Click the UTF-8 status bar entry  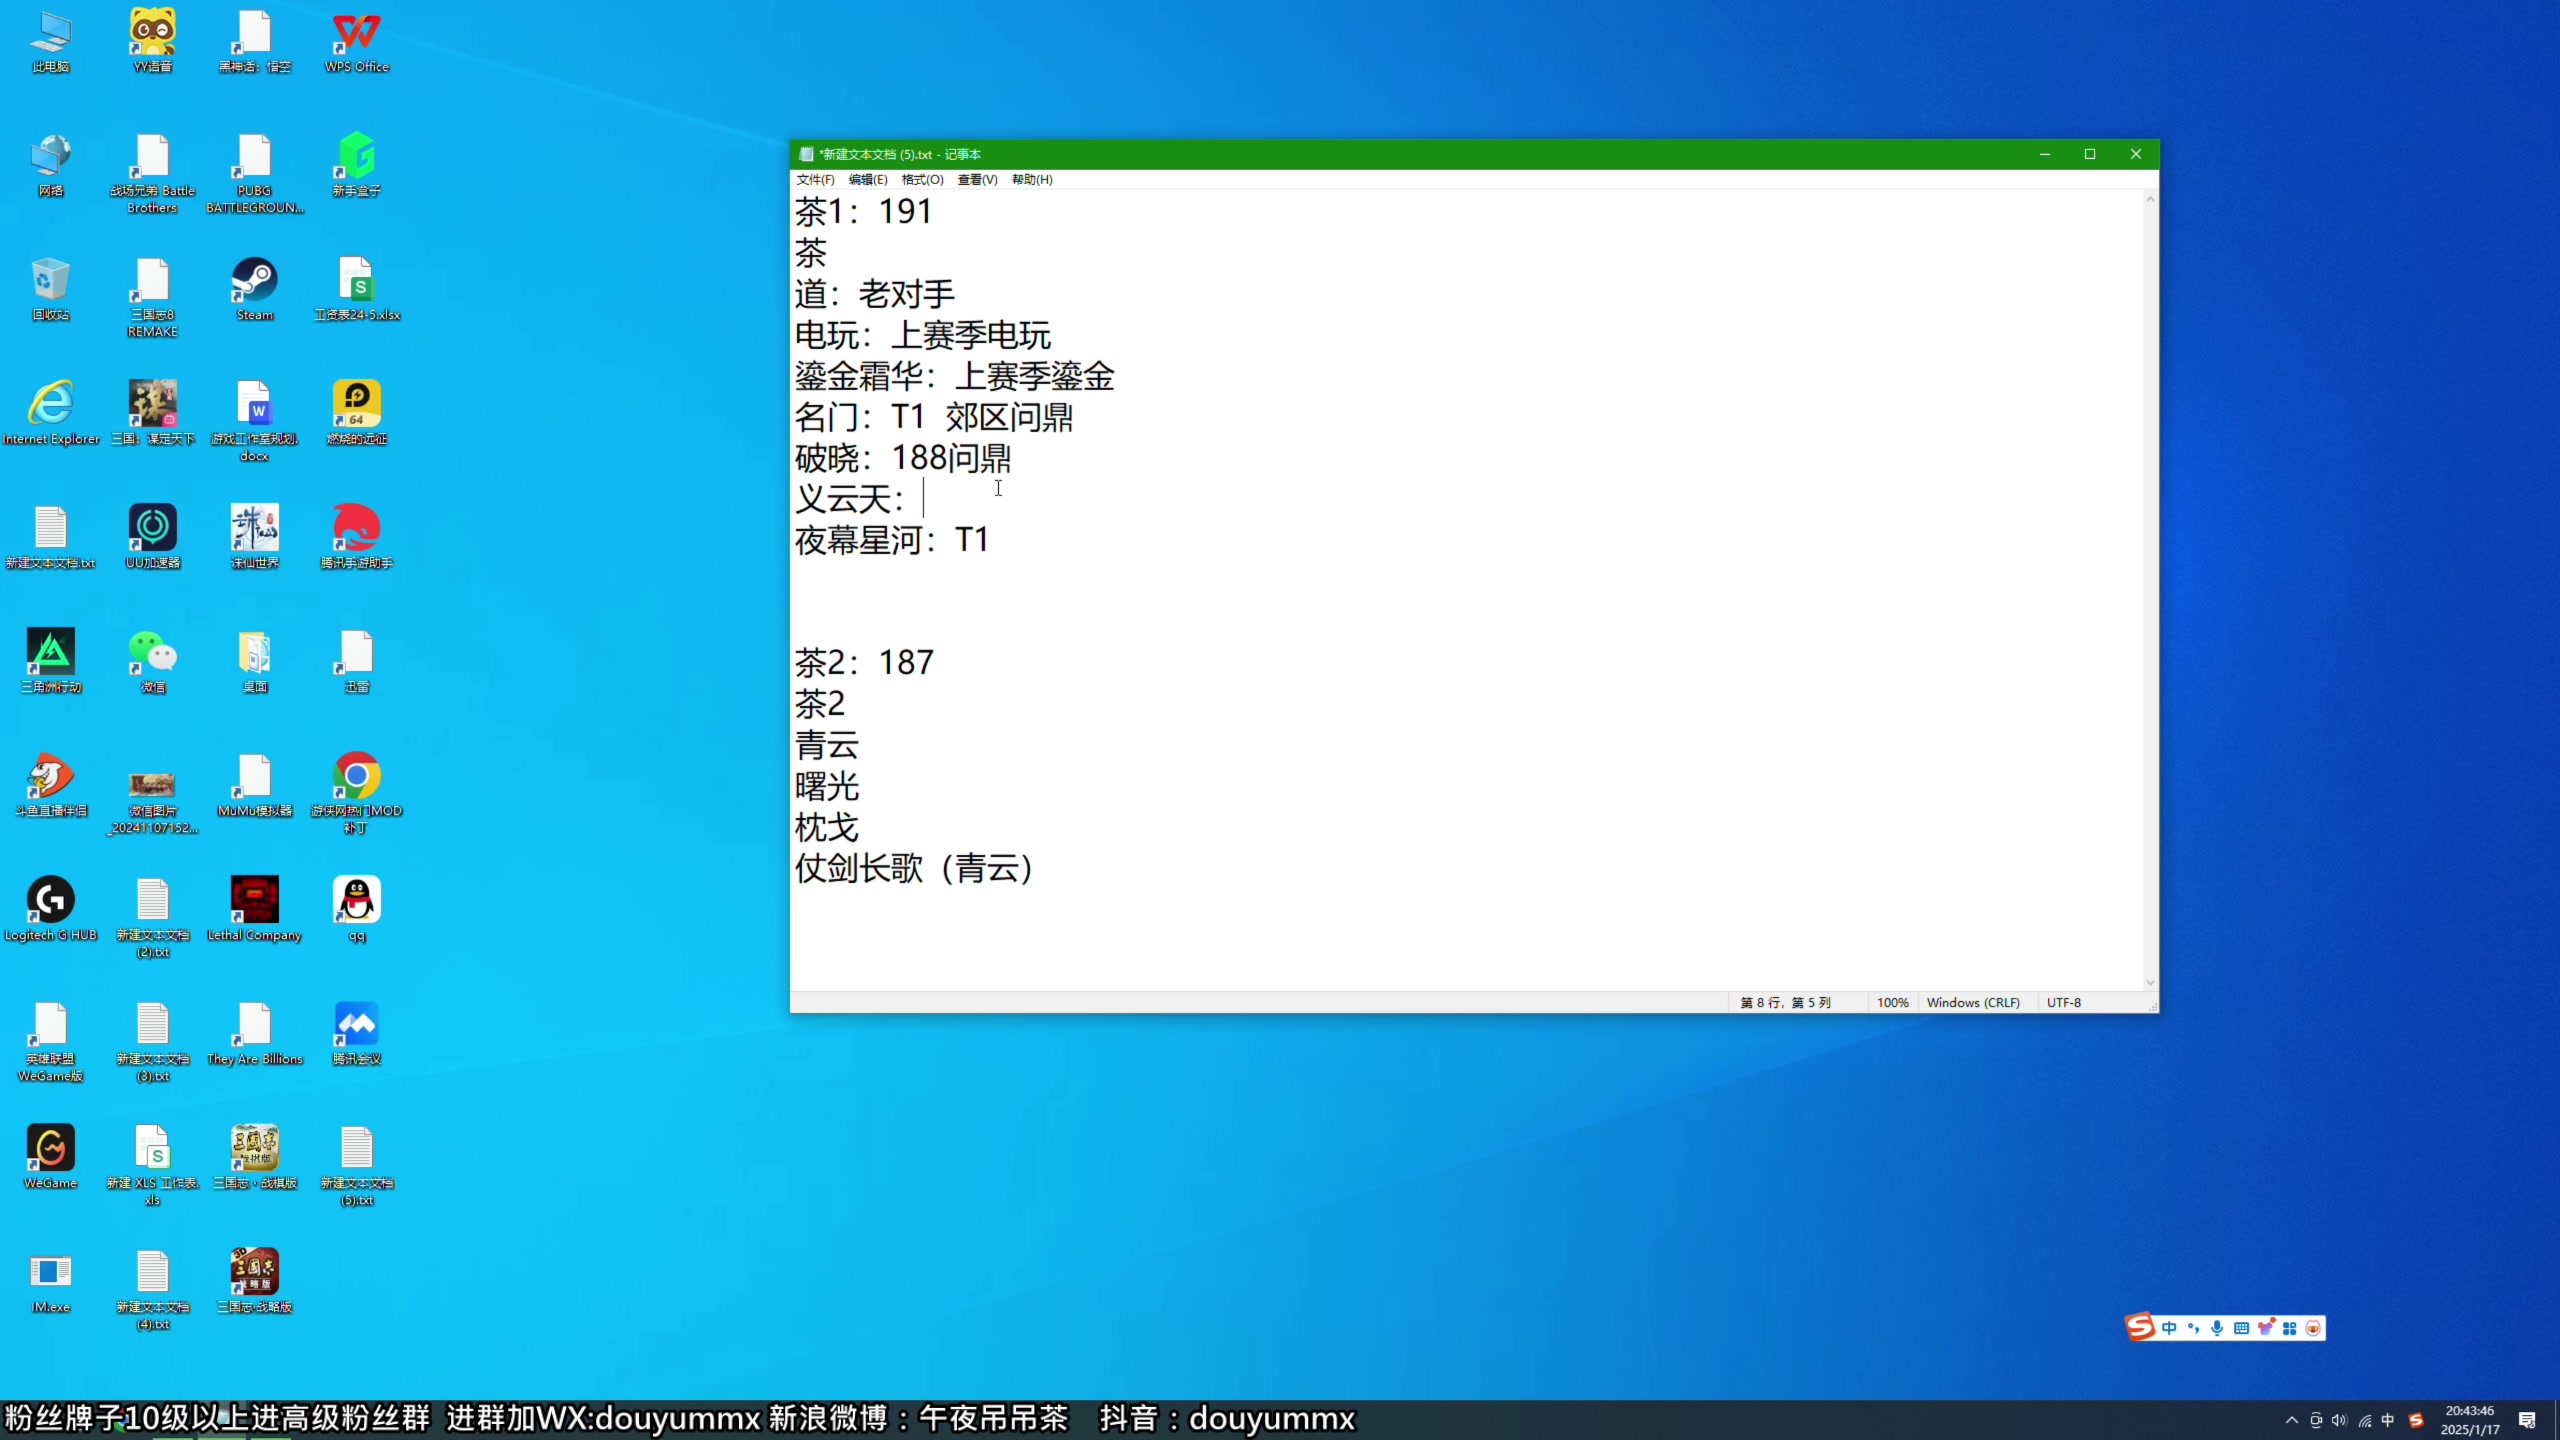2064,1003
